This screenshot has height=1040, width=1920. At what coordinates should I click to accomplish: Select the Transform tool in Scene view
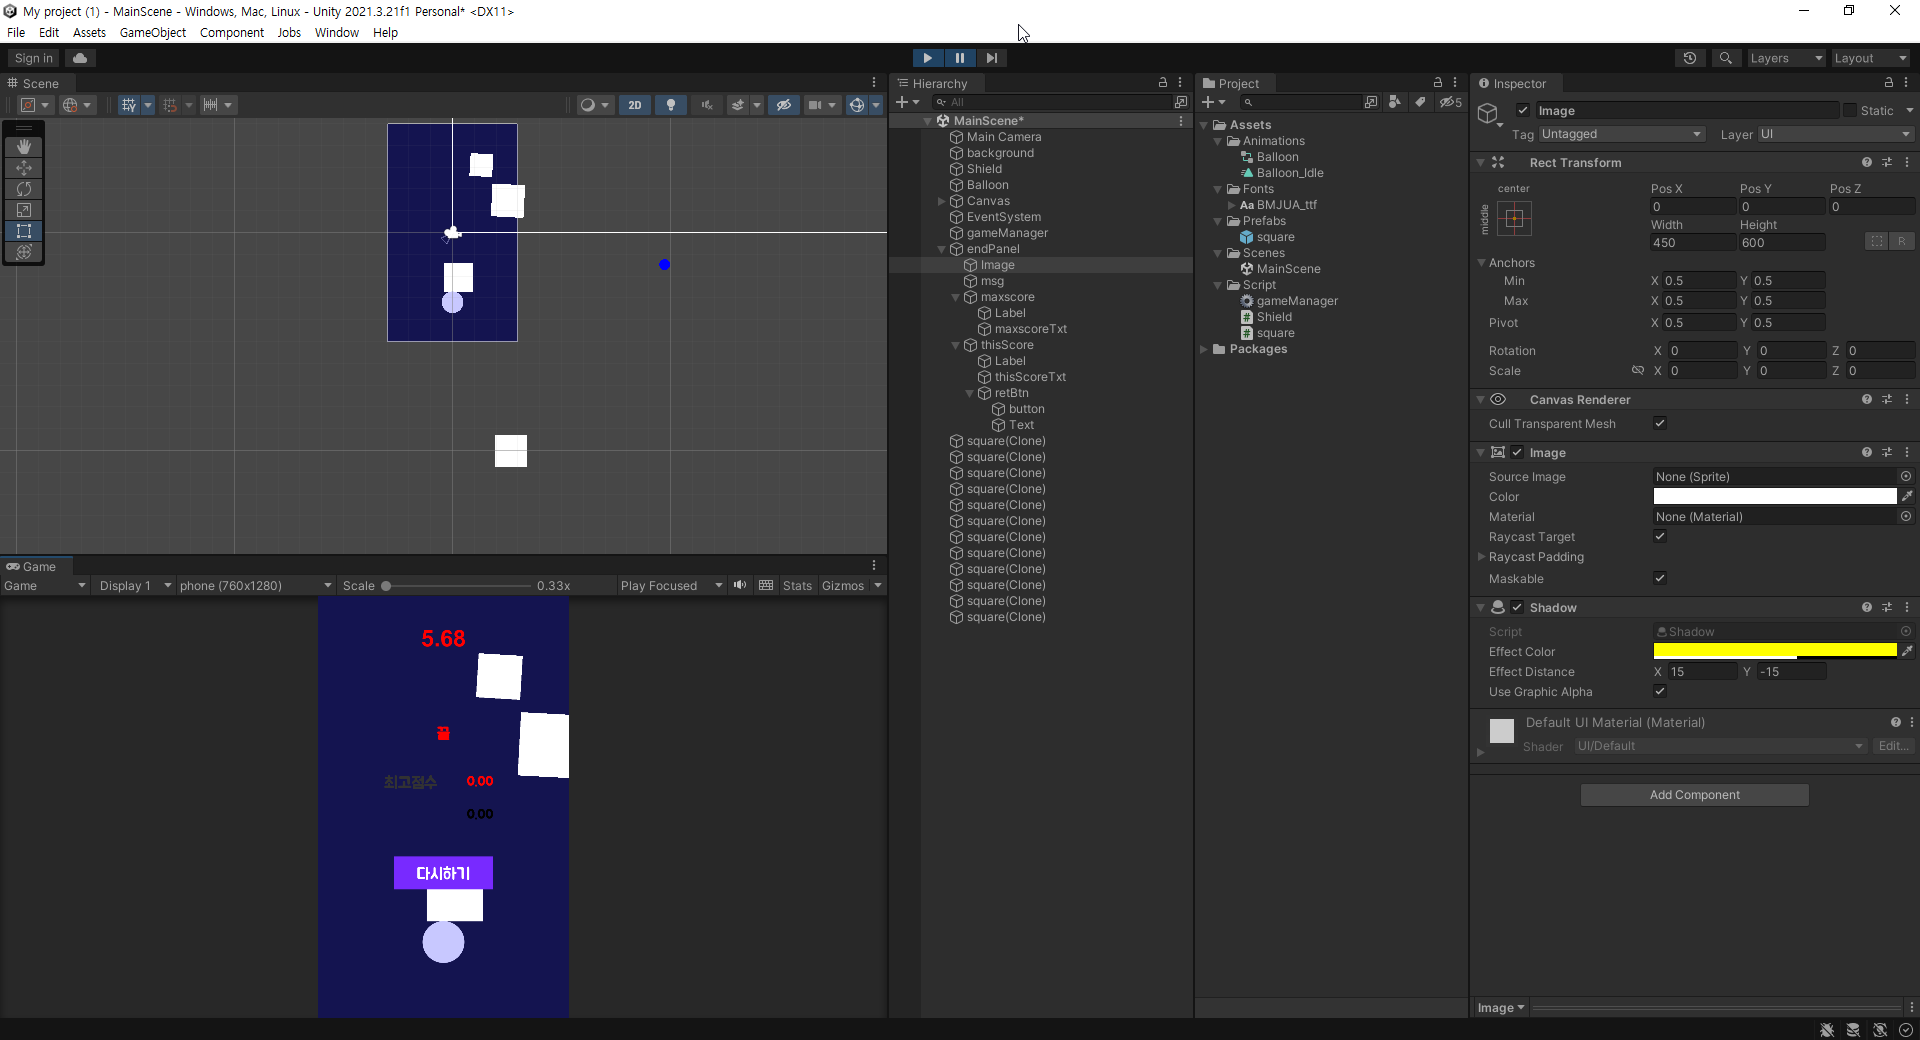click(x=24, y=252)
